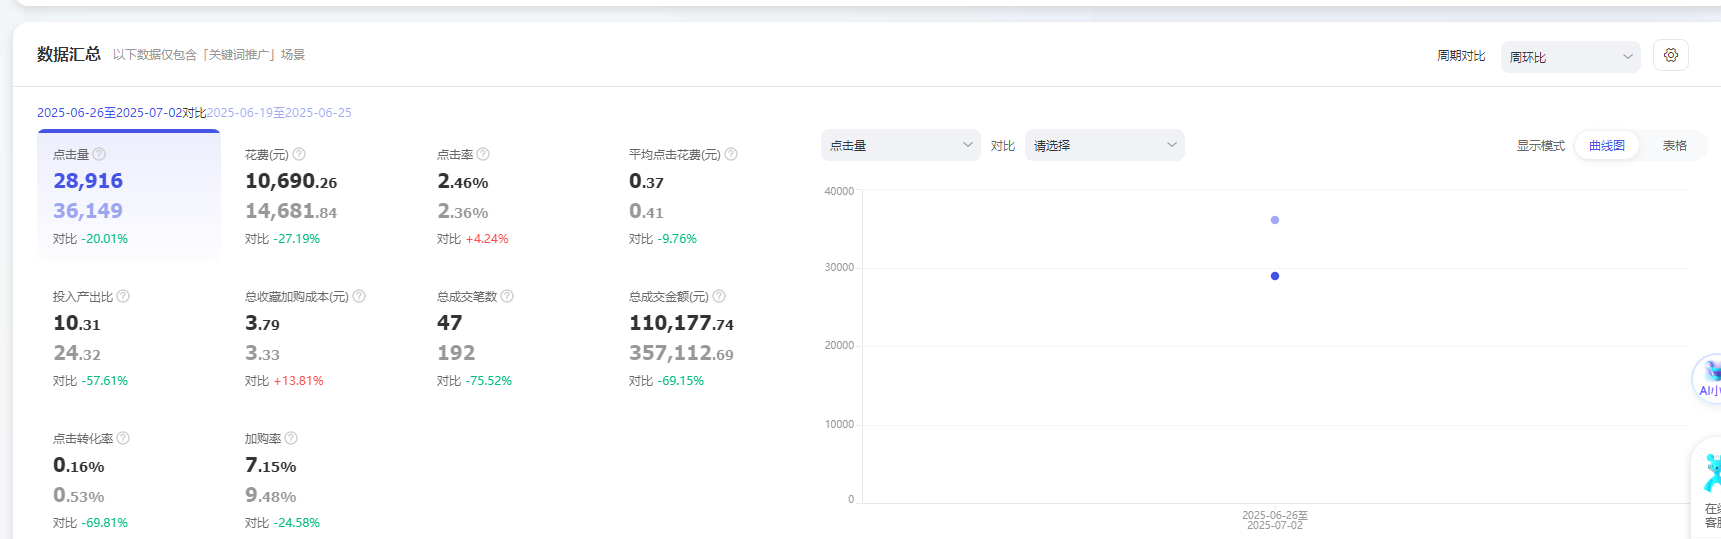Click the 2025-06-19至2025-06-25 comparison date range
This screenshot has height=539, width=1721.
(279, 113)
